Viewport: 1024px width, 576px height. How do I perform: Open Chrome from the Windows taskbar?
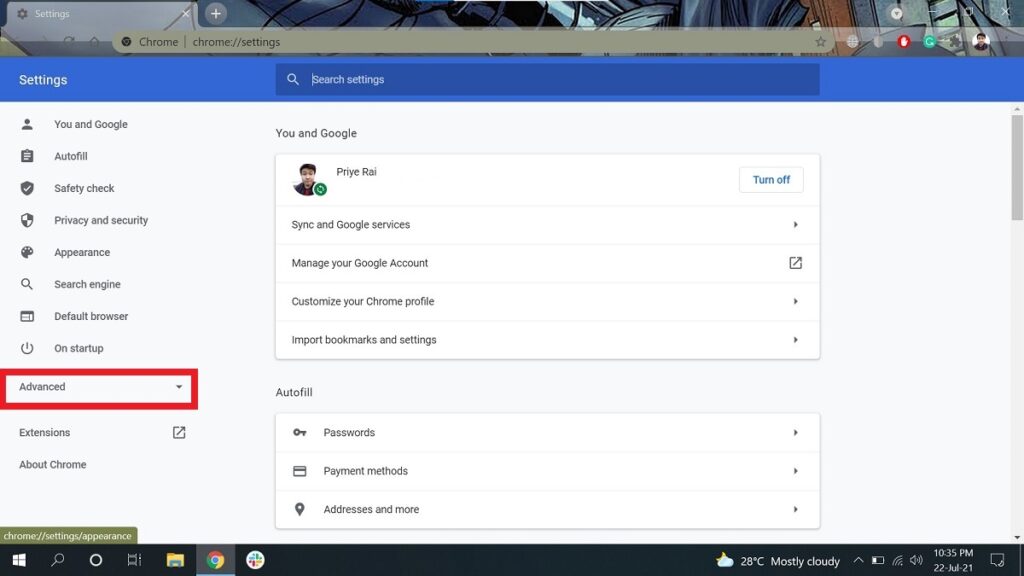[215, 560]
